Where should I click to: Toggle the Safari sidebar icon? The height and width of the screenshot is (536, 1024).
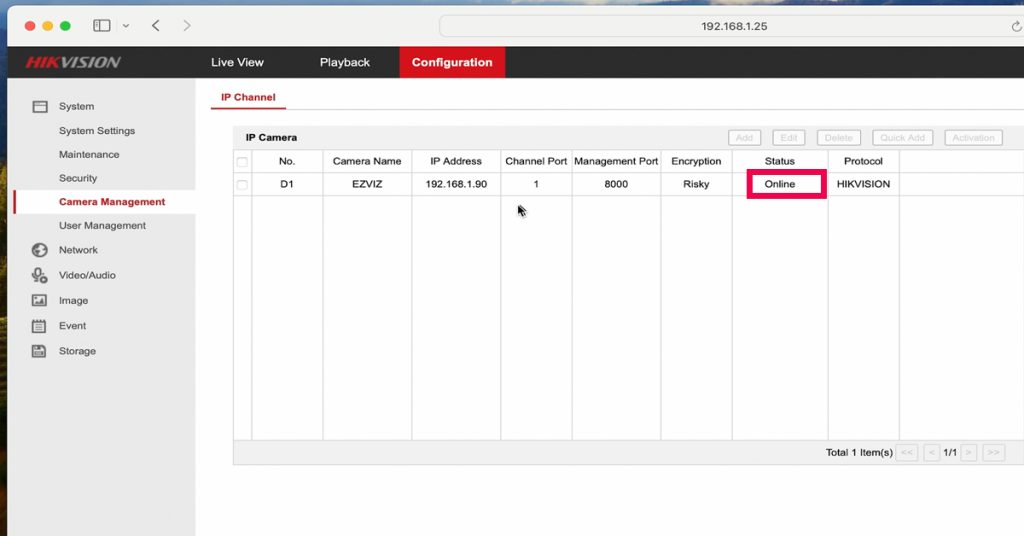pos(101,25)
